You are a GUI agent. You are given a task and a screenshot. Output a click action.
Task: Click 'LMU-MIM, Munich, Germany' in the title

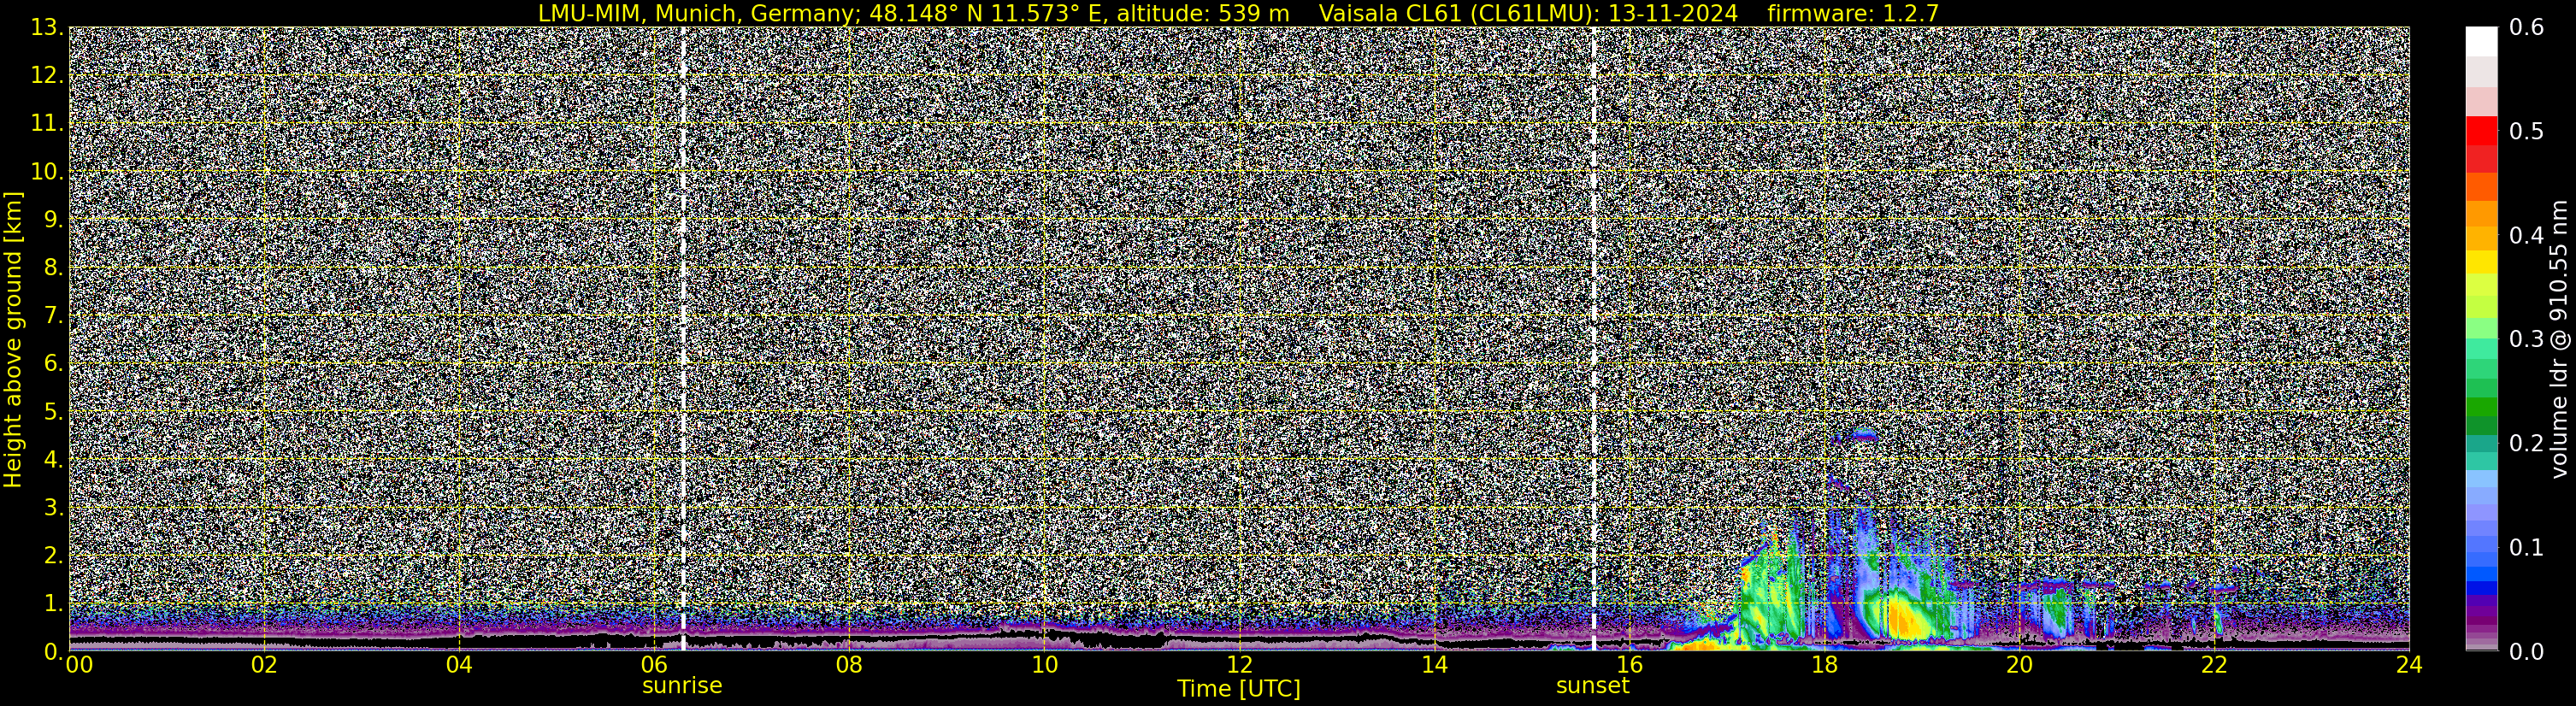696,14
